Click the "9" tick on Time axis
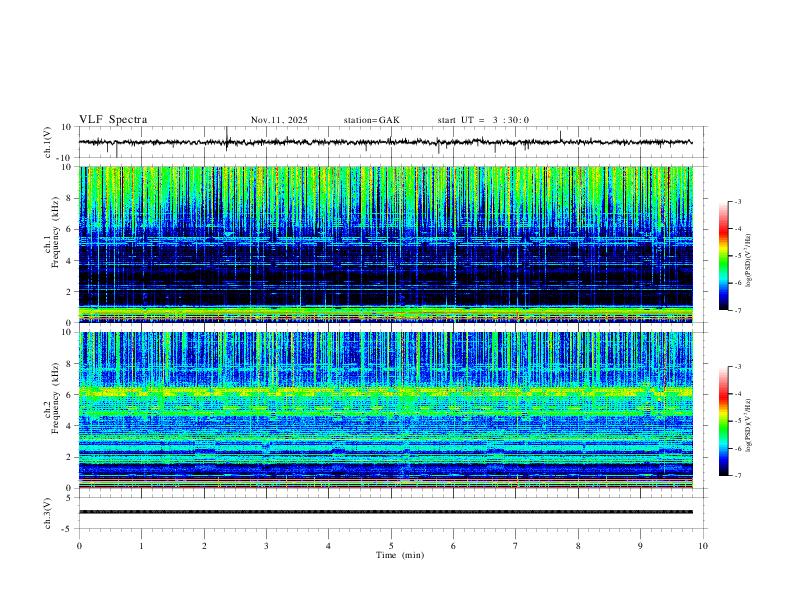 pos(640,546)
